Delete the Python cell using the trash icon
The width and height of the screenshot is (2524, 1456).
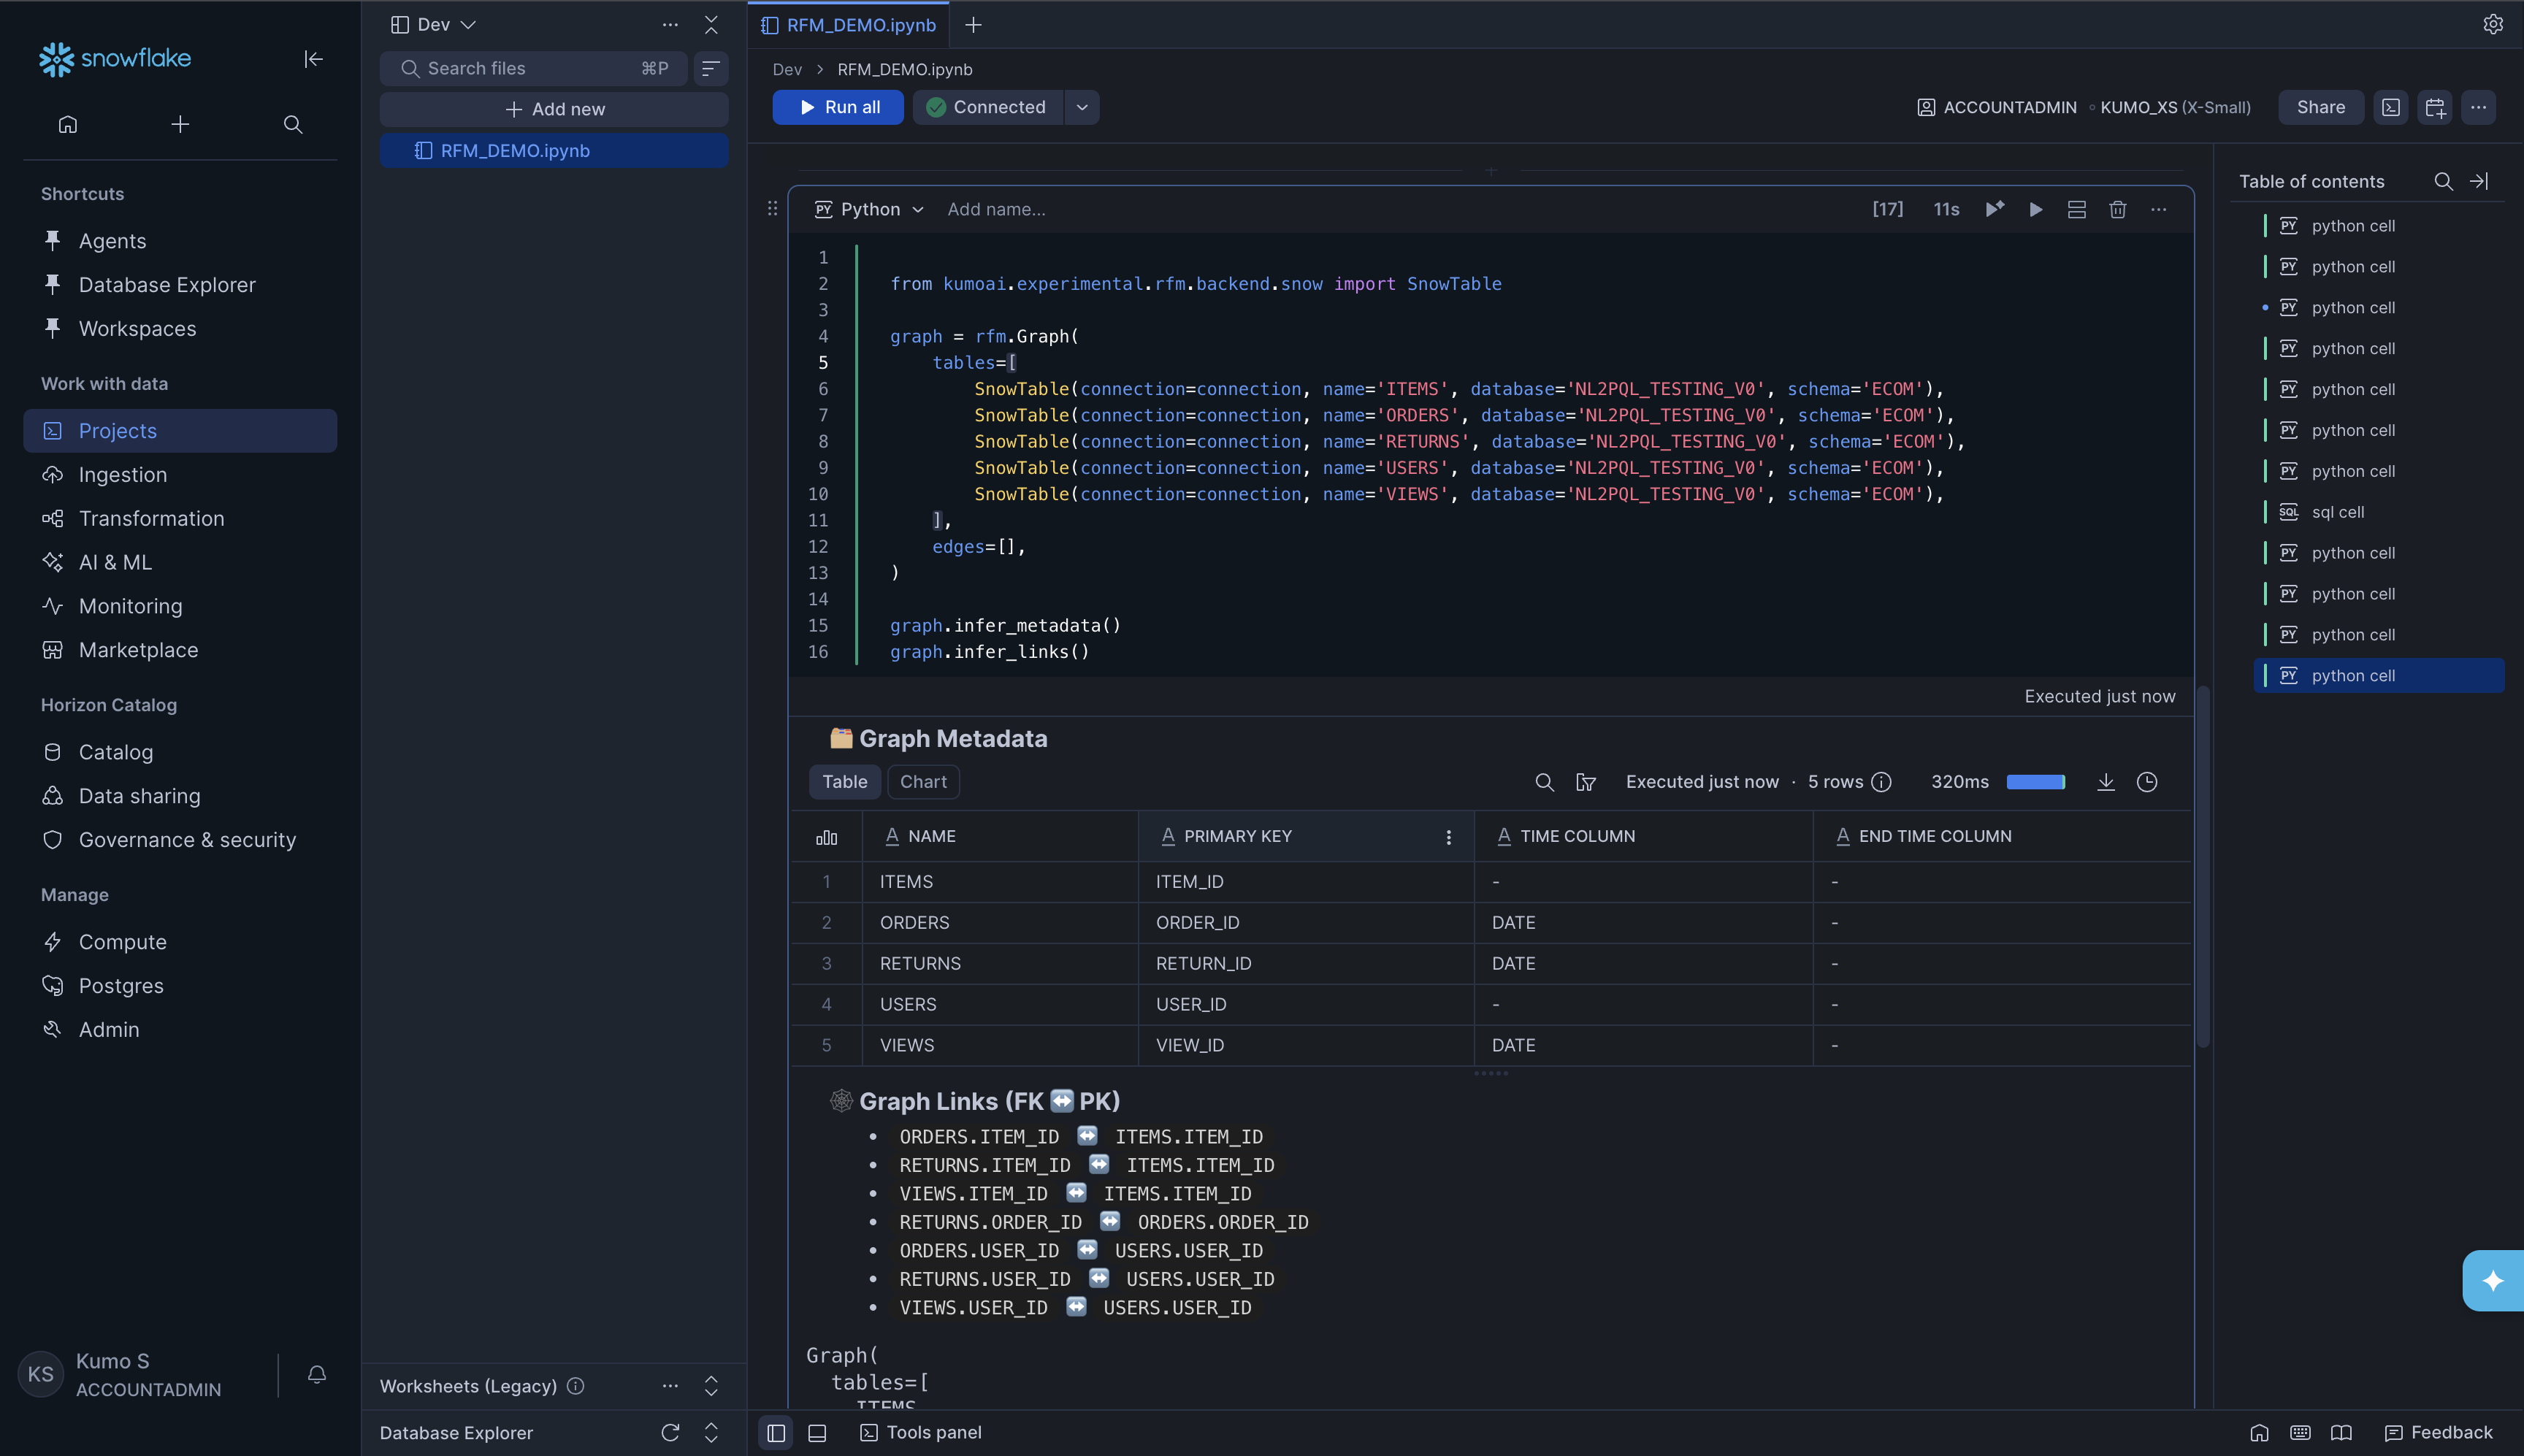pos(2118,209)
